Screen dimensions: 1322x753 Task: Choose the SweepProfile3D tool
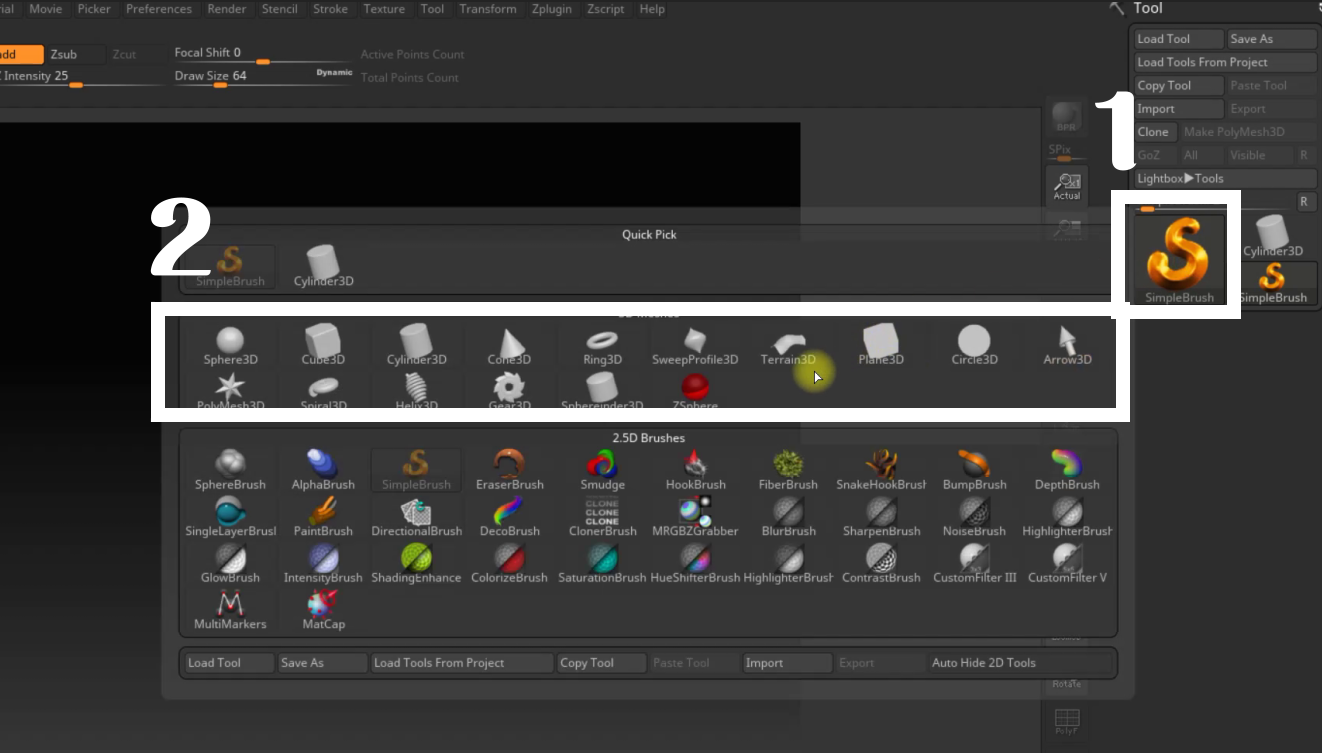point(695,345)
